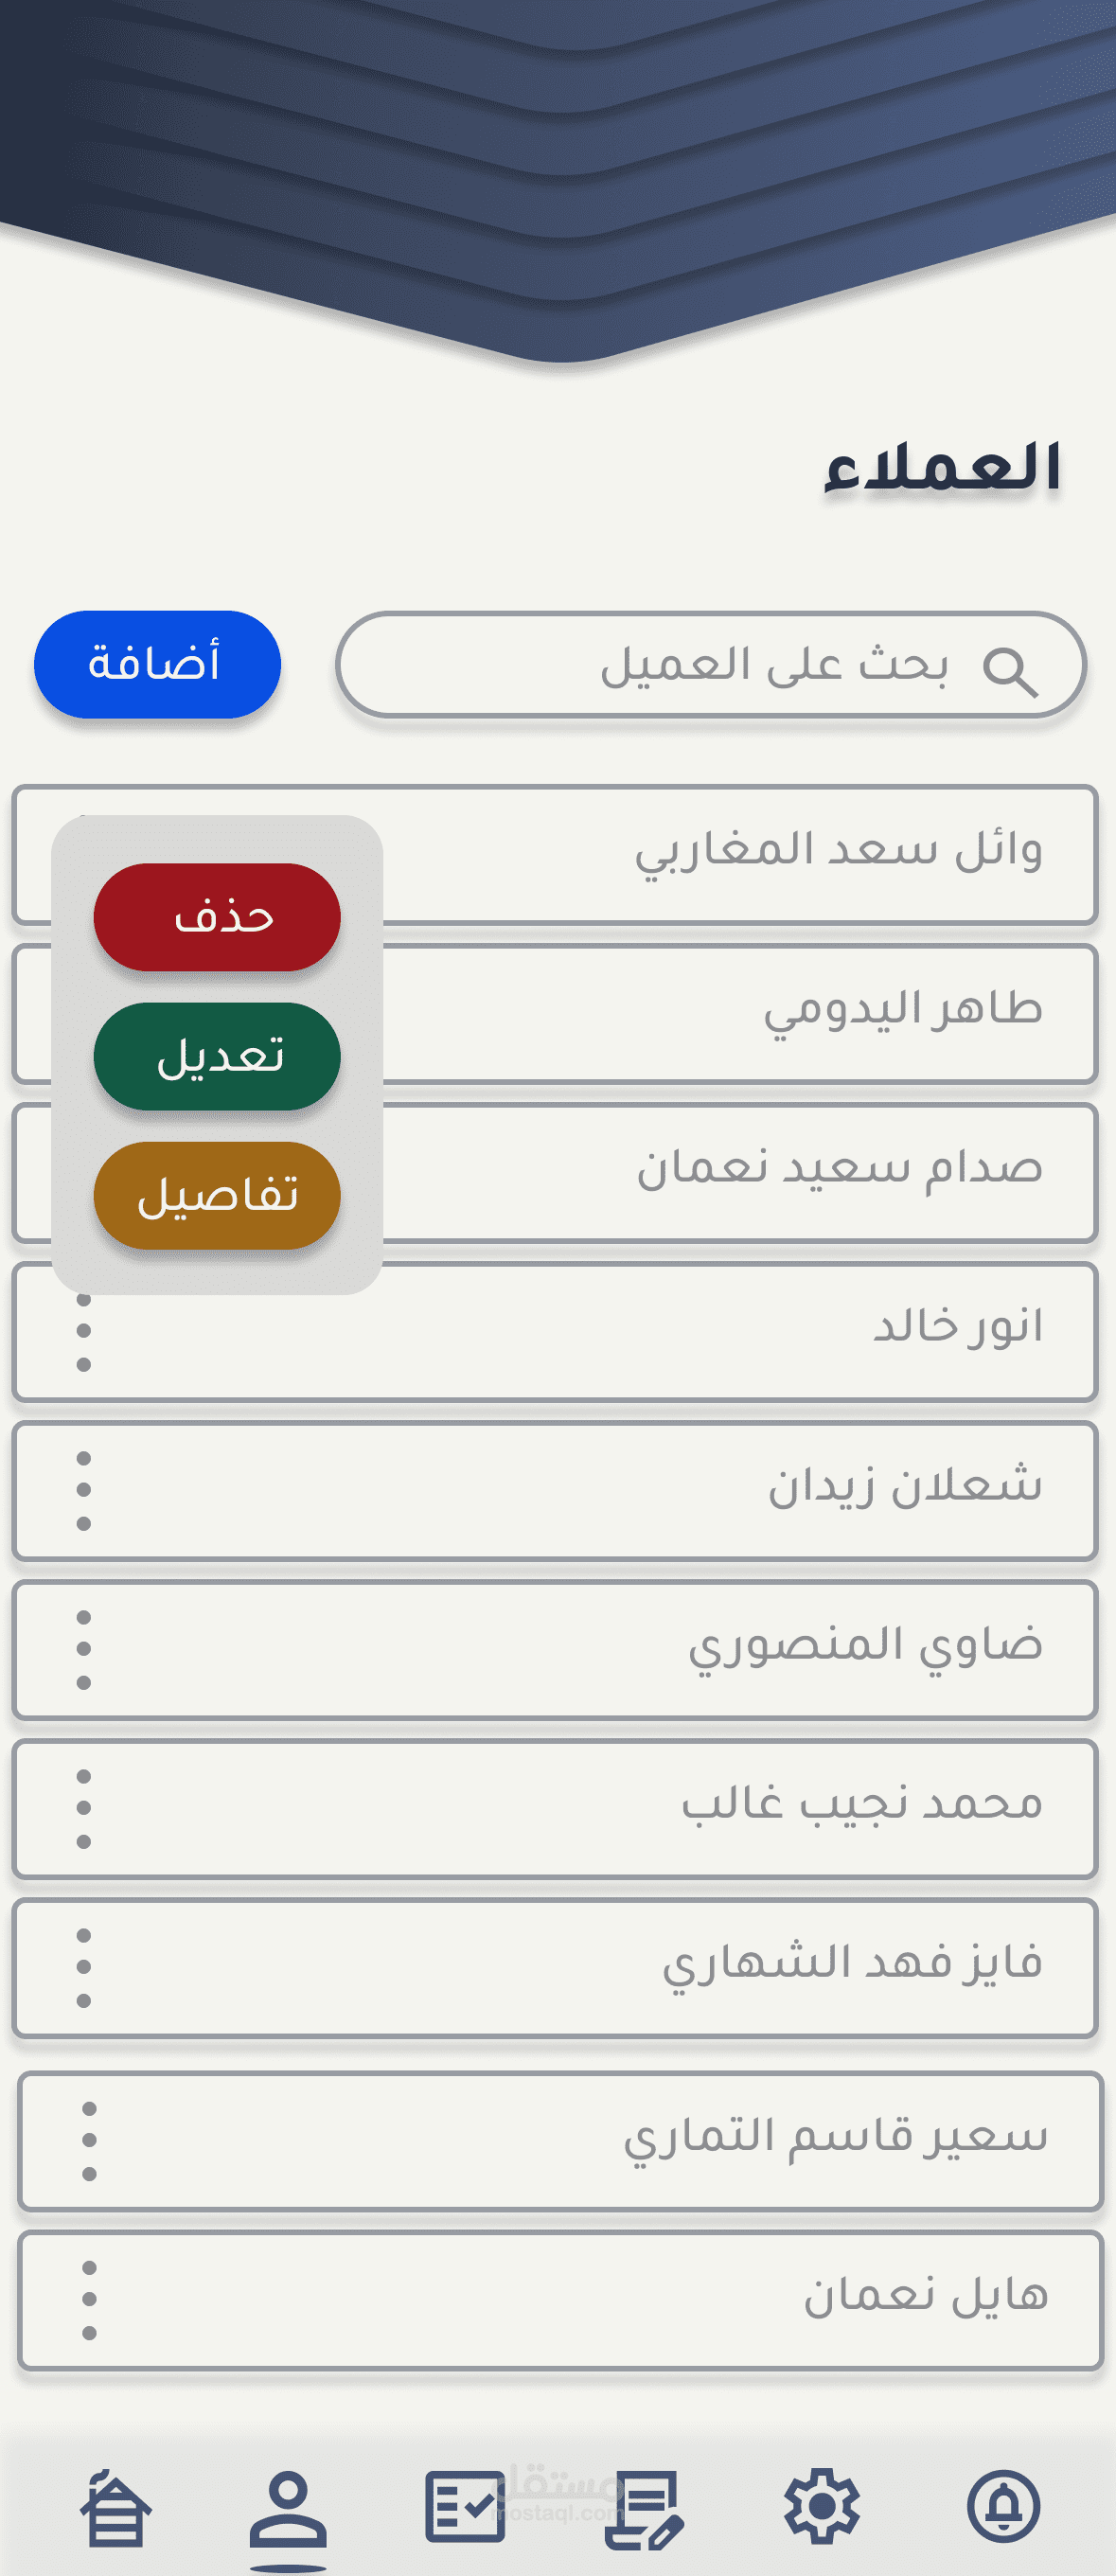This screenshot has width=1116, height=2576.
Task: Choose حذف from the popup menu
Action: (217, 917)
